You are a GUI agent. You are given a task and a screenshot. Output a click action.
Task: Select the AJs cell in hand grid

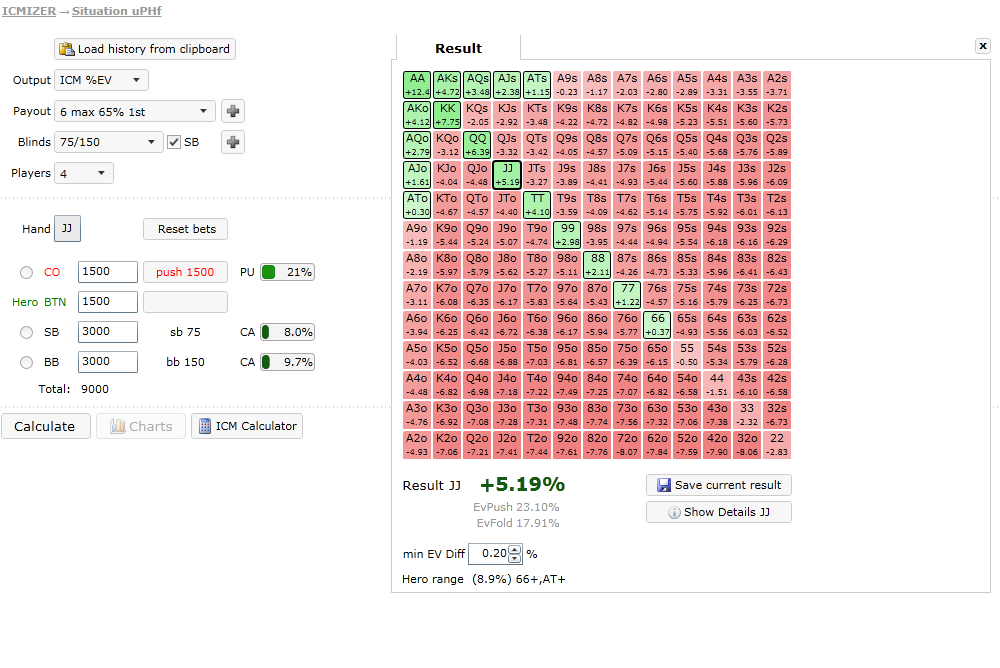pos(507,85)
